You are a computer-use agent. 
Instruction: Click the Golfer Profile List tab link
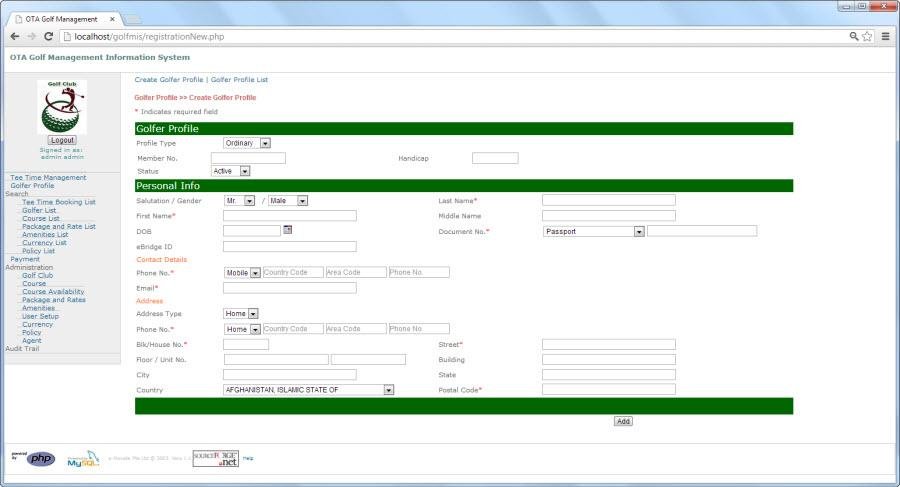[x=239, y=80]
